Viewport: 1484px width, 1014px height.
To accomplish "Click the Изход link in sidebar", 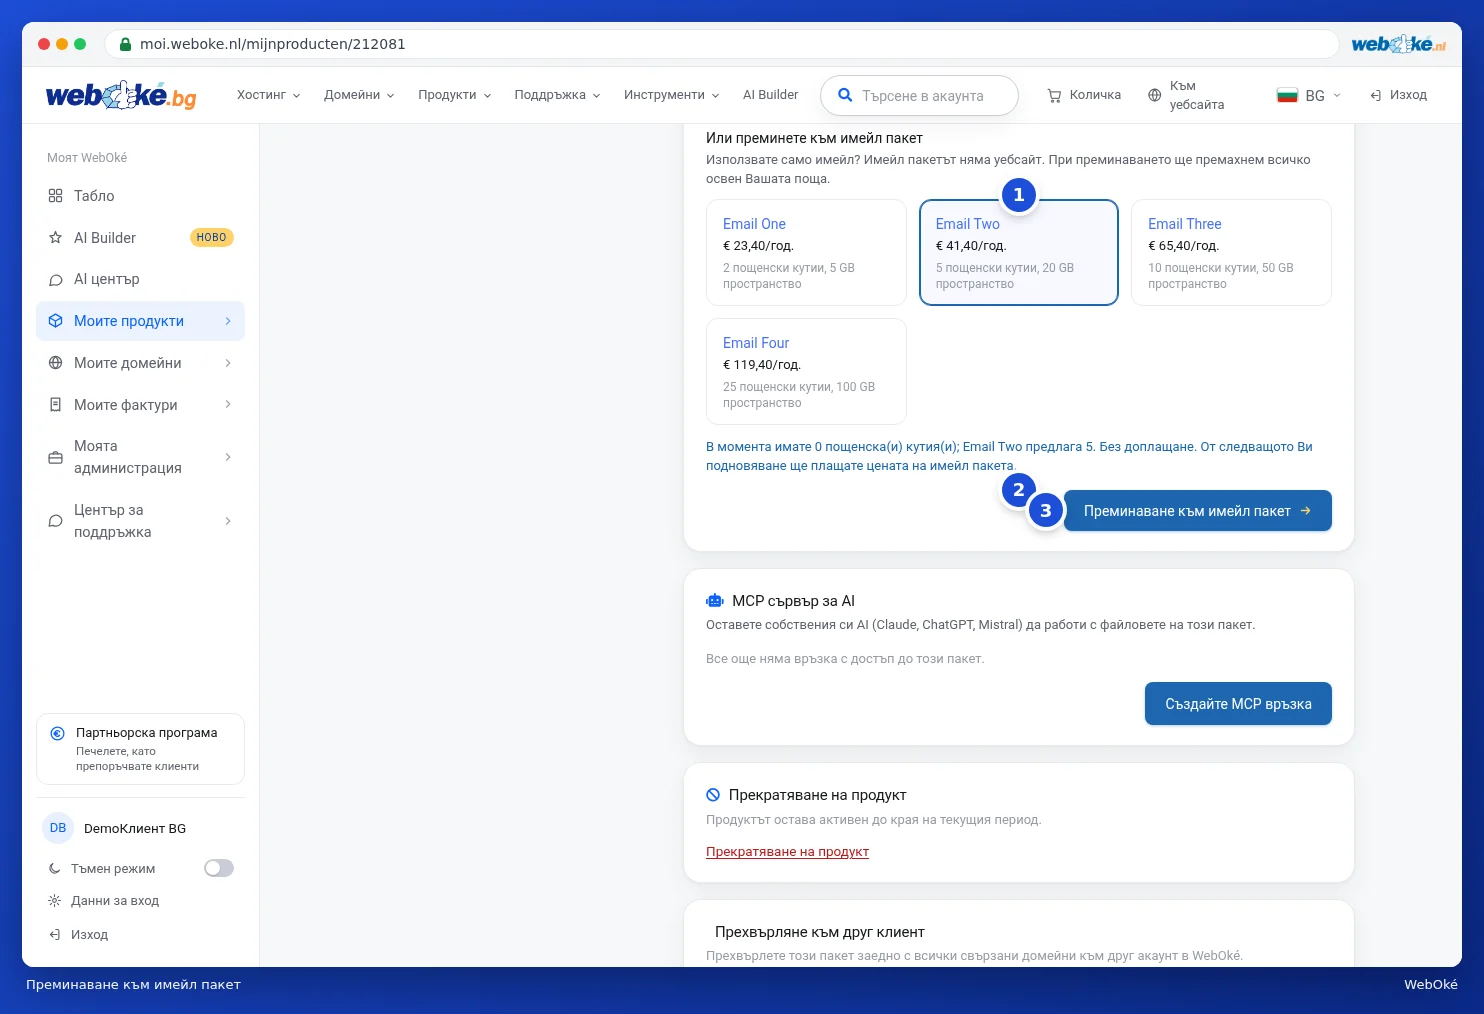I will click(x=89, y=935).
